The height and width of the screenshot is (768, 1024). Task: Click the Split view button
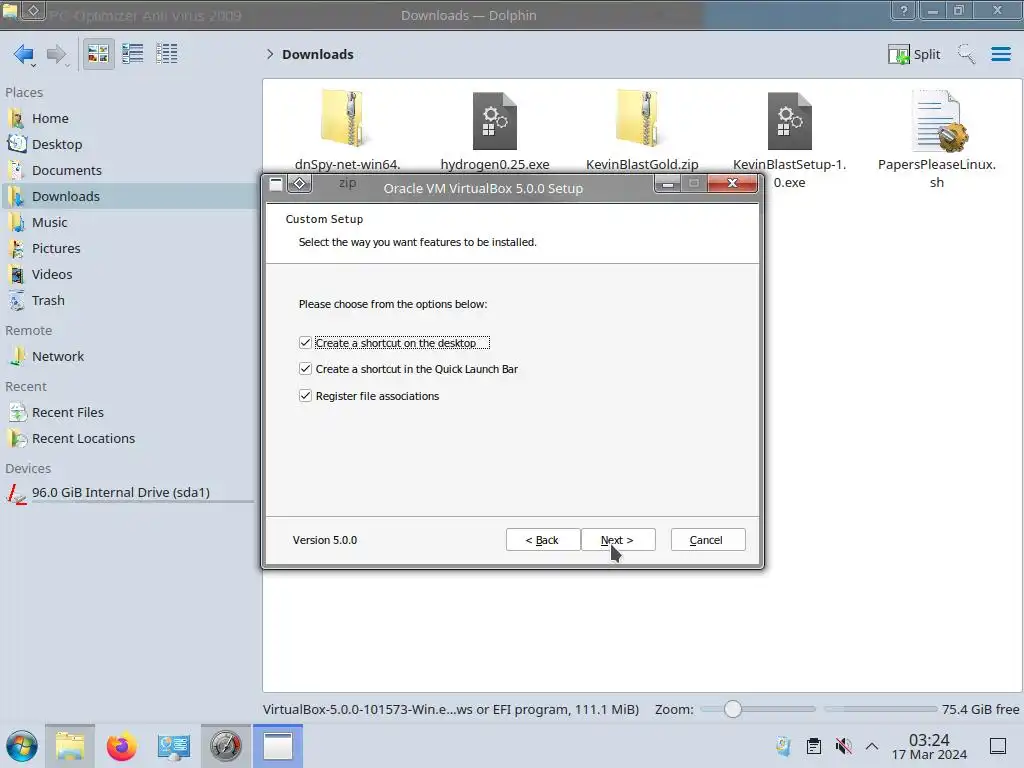914,54
